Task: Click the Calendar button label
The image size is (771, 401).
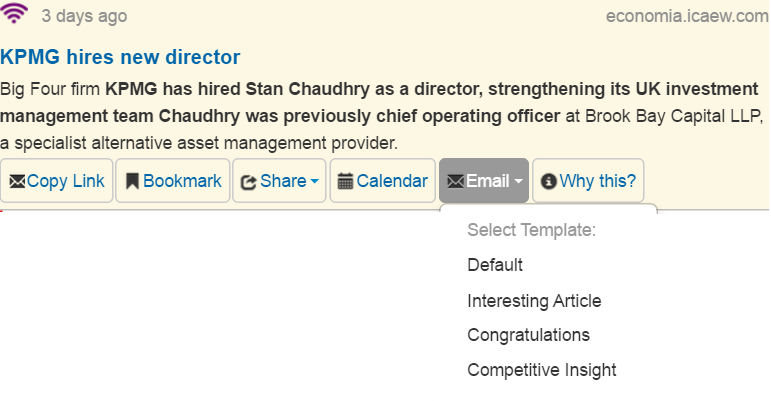Action: pyautogui.click(x=392, y=181)
